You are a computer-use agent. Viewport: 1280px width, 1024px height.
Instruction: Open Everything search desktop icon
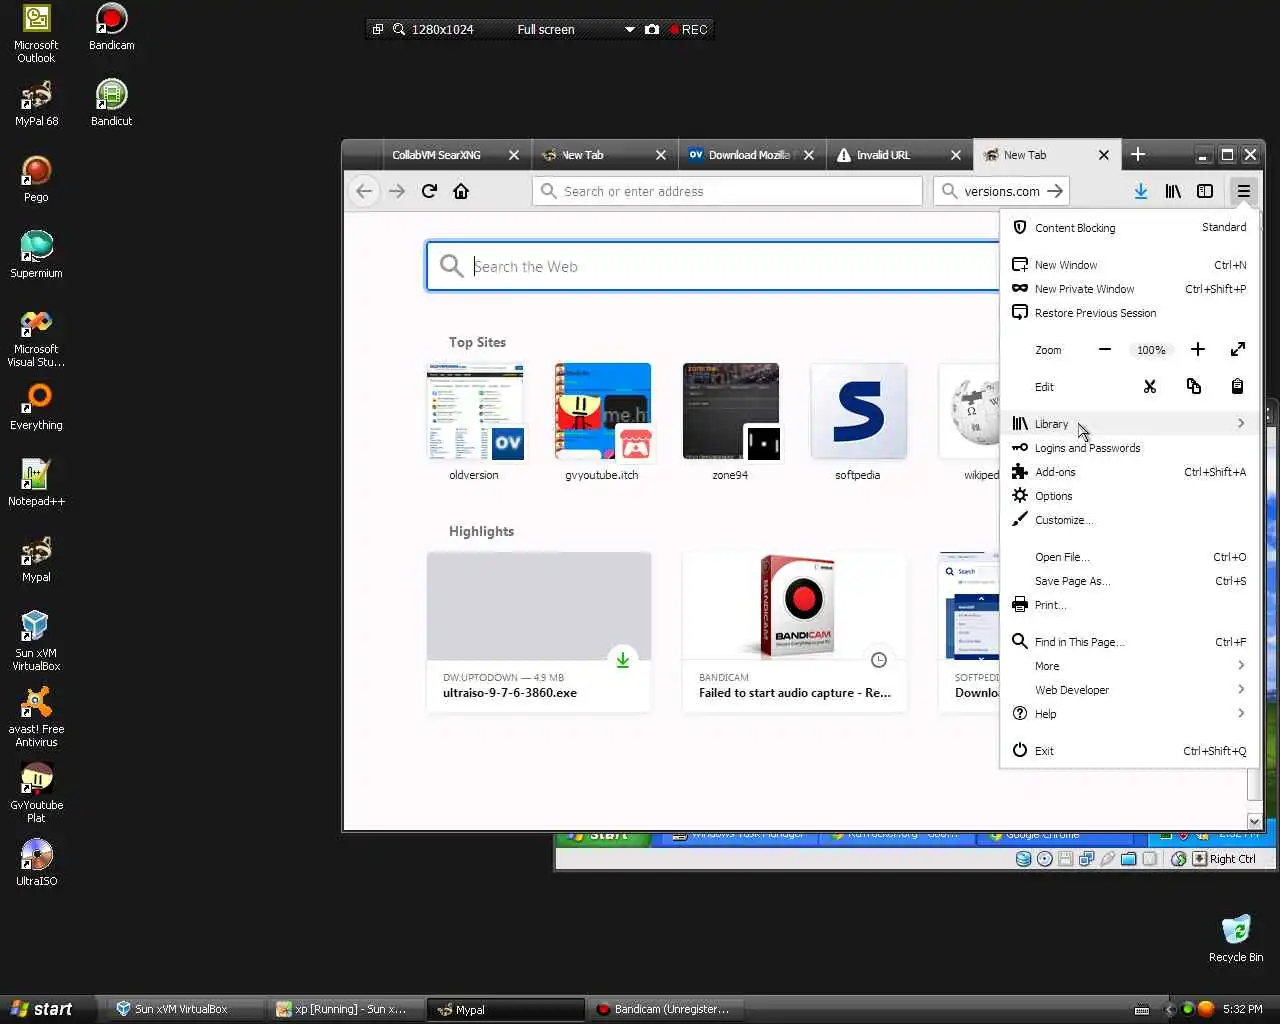coord(36,408)
